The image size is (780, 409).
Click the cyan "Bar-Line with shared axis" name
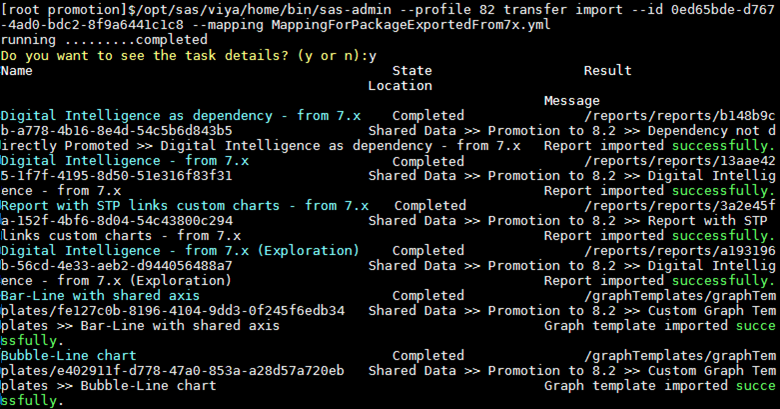point(99,296)
